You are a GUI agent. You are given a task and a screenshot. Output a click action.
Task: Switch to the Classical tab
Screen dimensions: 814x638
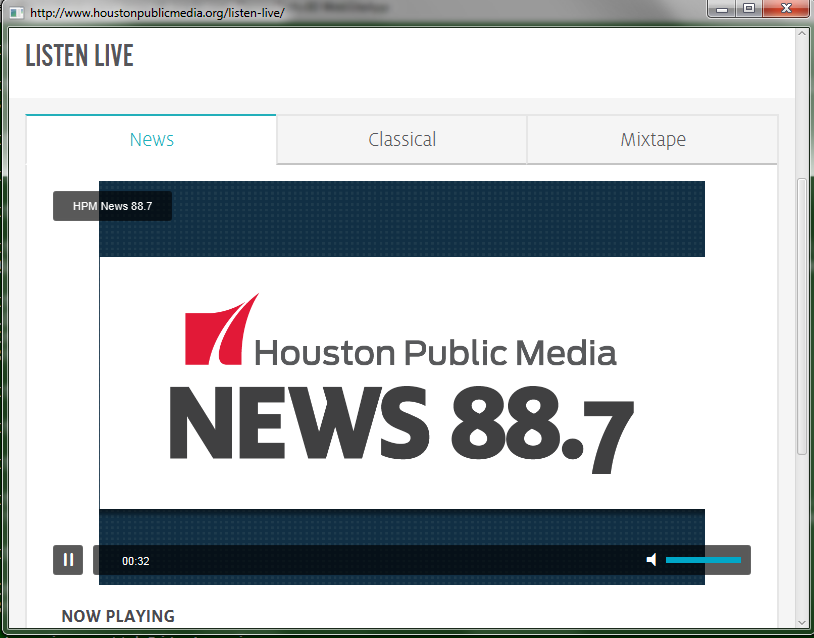(402, 140)
